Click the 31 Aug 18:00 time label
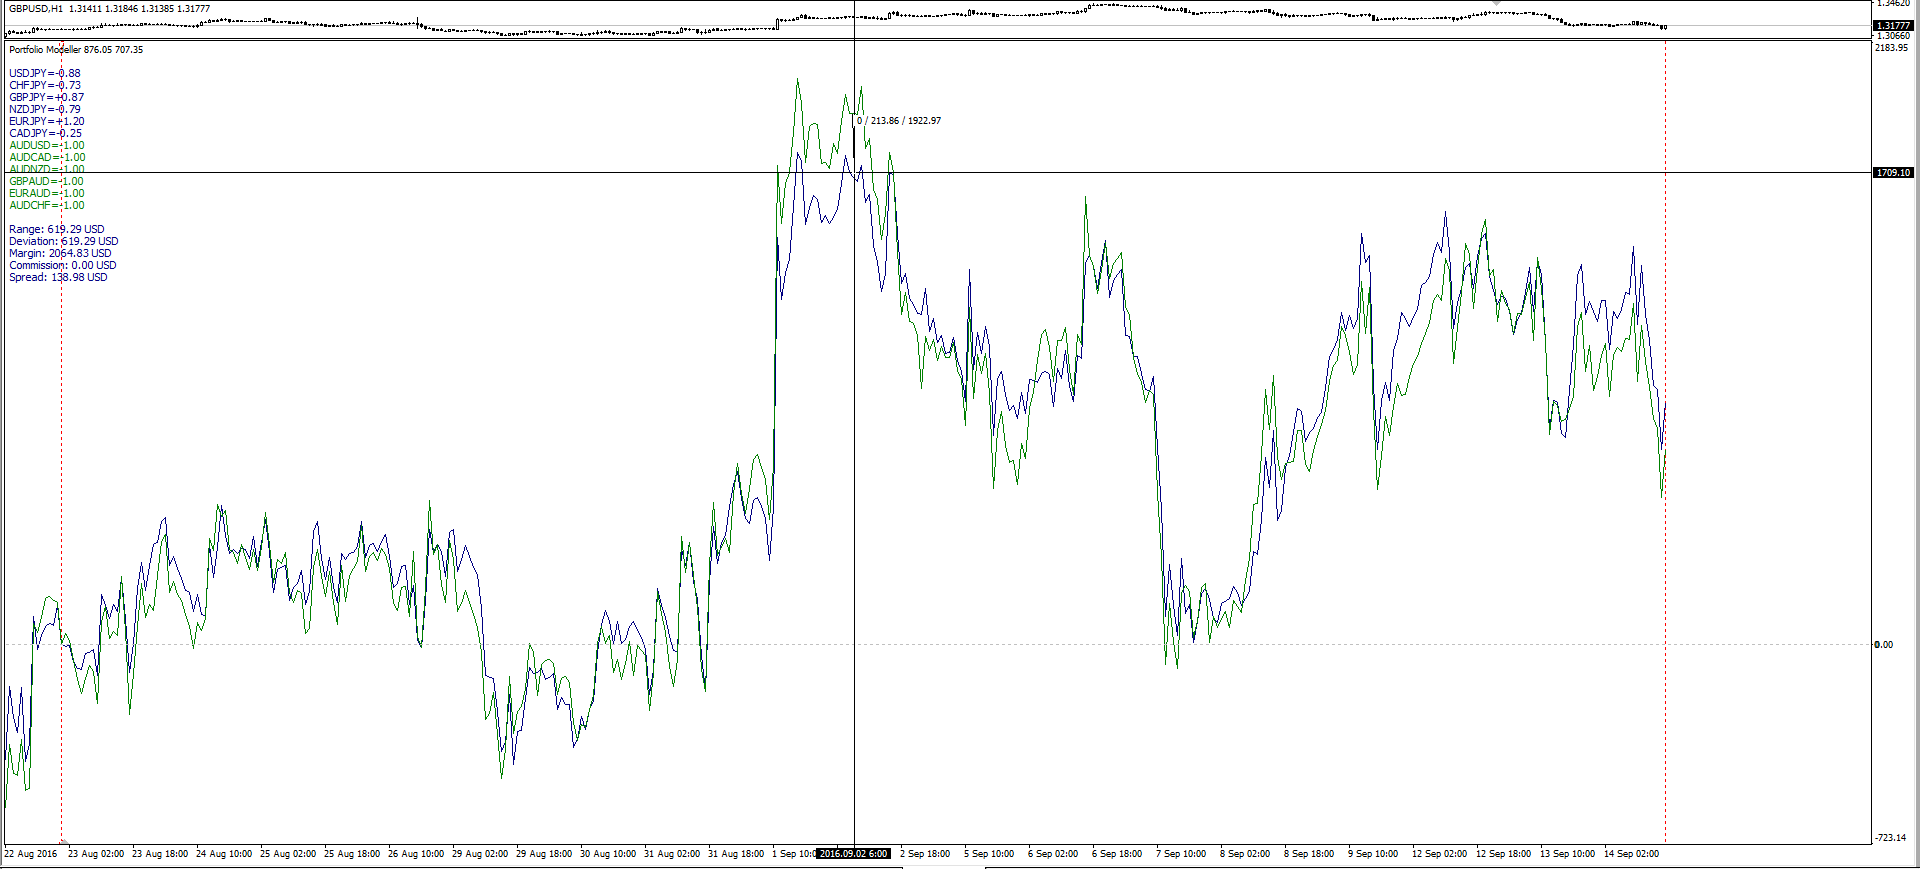 tap(736, 854)
